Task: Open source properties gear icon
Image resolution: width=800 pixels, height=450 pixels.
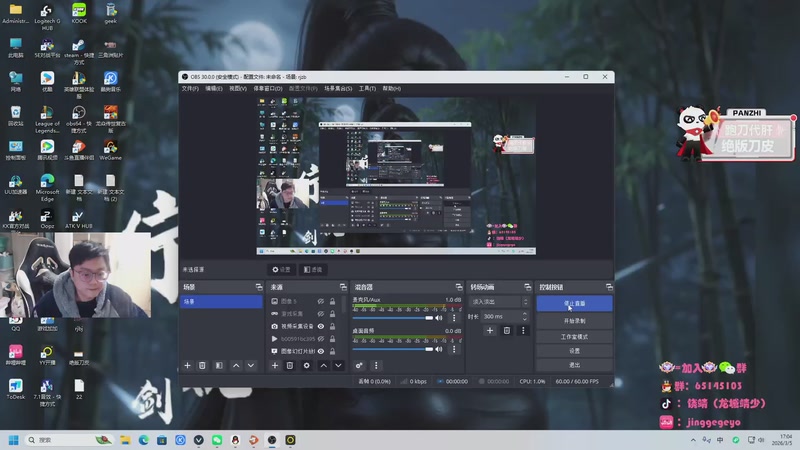Action: (x=306, y=365)
